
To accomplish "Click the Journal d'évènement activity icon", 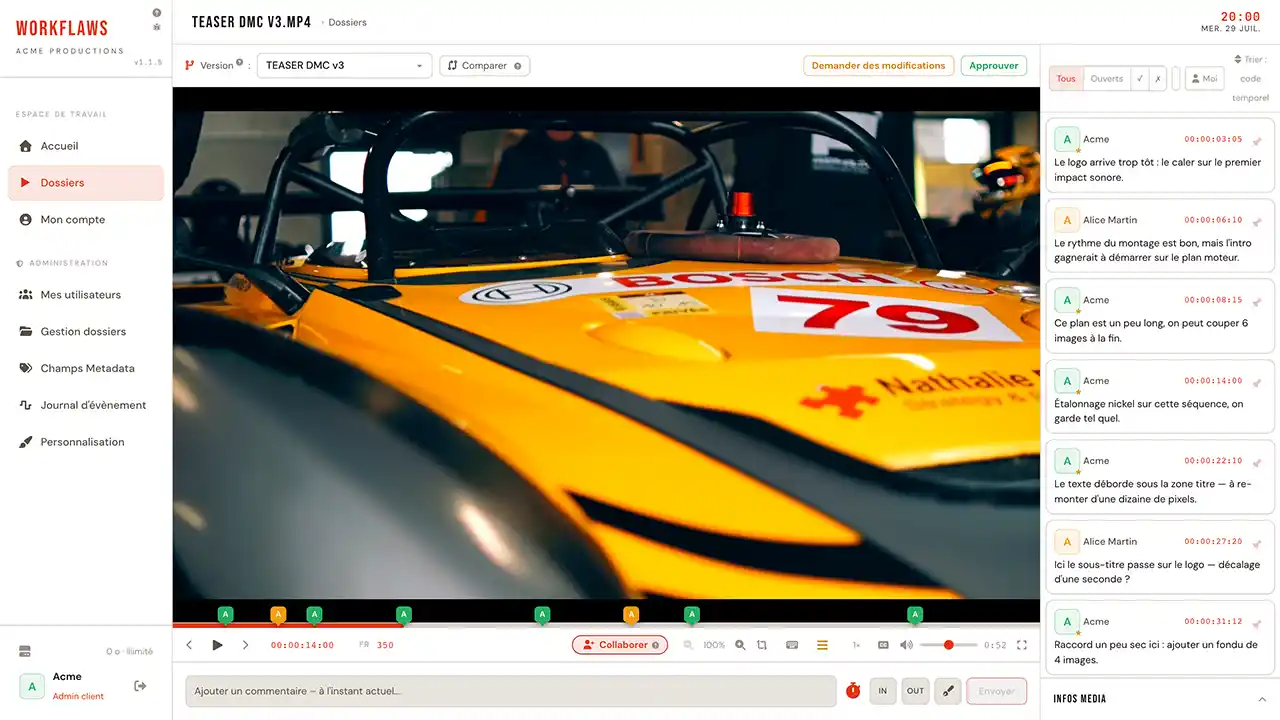I will click(26, 405).
